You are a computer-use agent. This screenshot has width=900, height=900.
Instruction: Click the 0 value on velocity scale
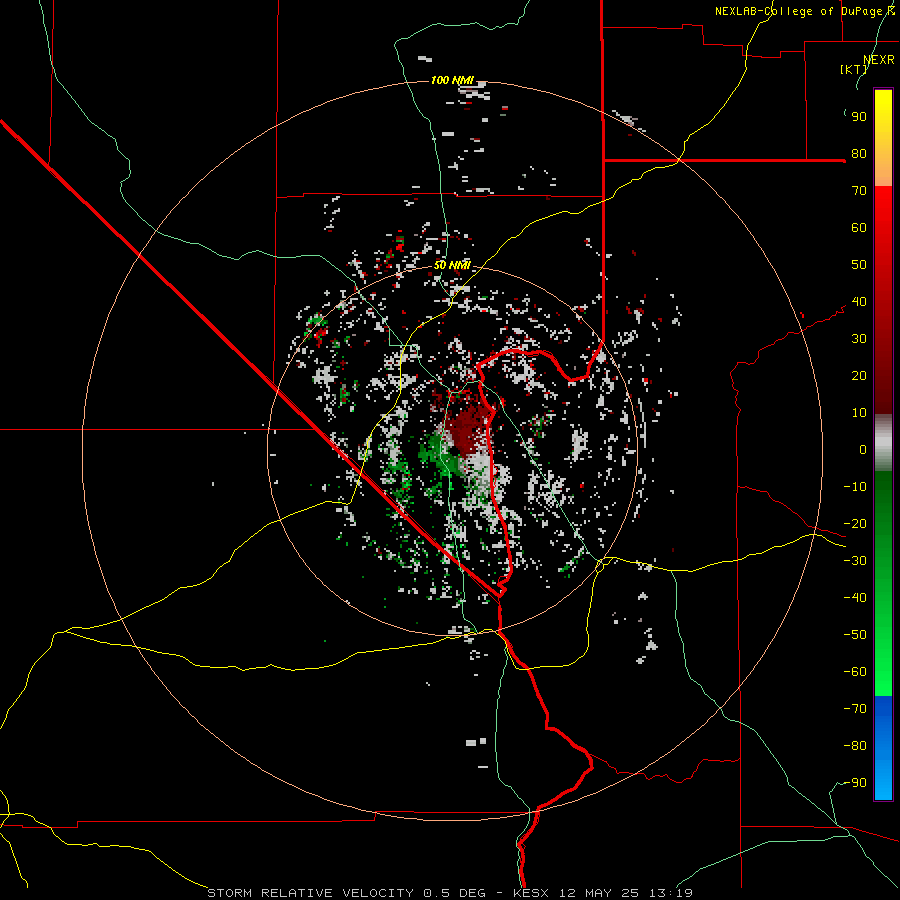coord(863,450)
